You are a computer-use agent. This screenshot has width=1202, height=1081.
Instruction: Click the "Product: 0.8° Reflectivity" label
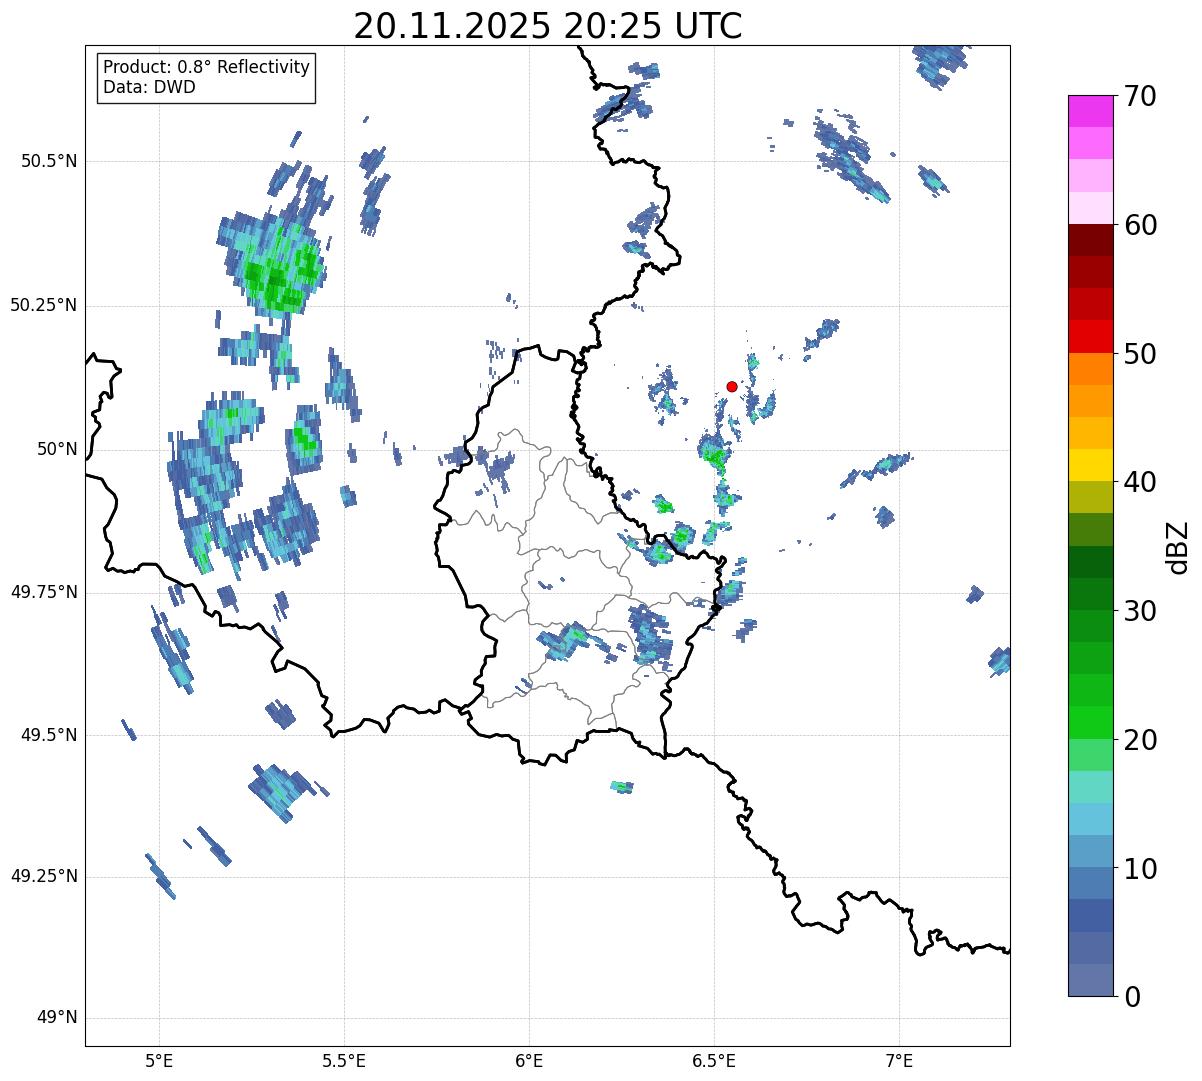coord(207,67)
